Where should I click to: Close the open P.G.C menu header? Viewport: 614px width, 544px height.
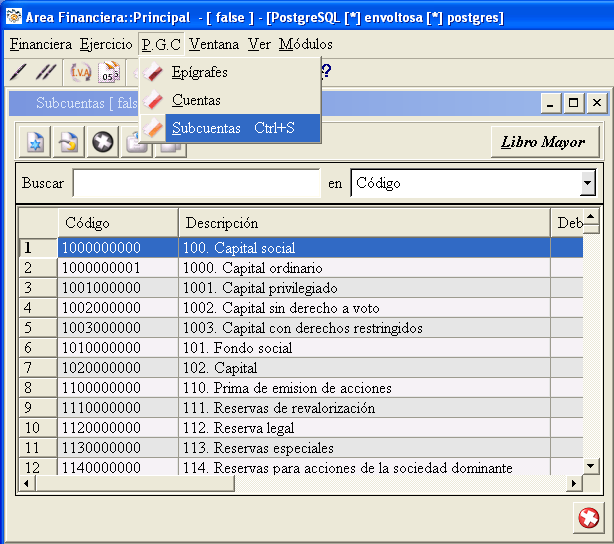tap(161, 44)
